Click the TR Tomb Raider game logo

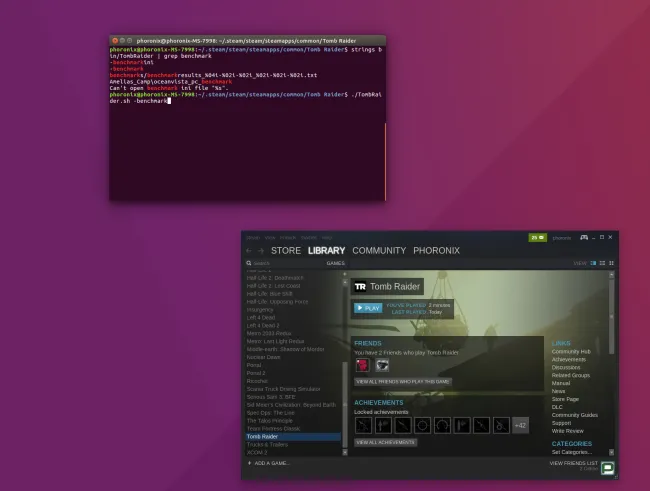[x=360, y=287]
